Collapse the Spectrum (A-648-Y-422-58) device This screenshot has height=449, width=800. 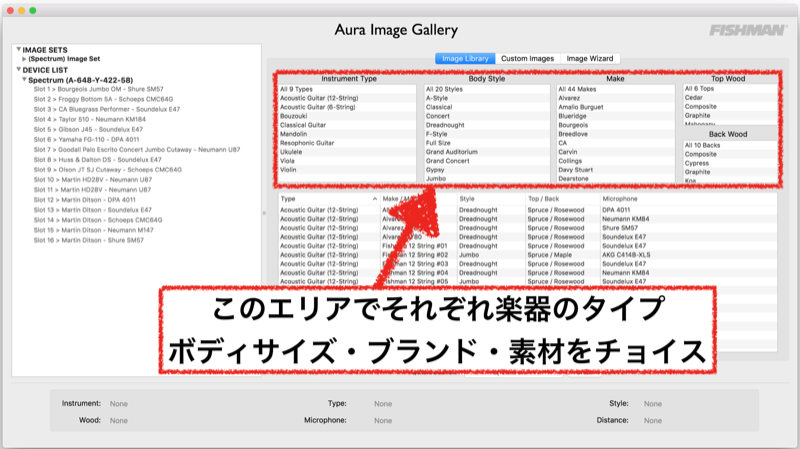point(24,80)
